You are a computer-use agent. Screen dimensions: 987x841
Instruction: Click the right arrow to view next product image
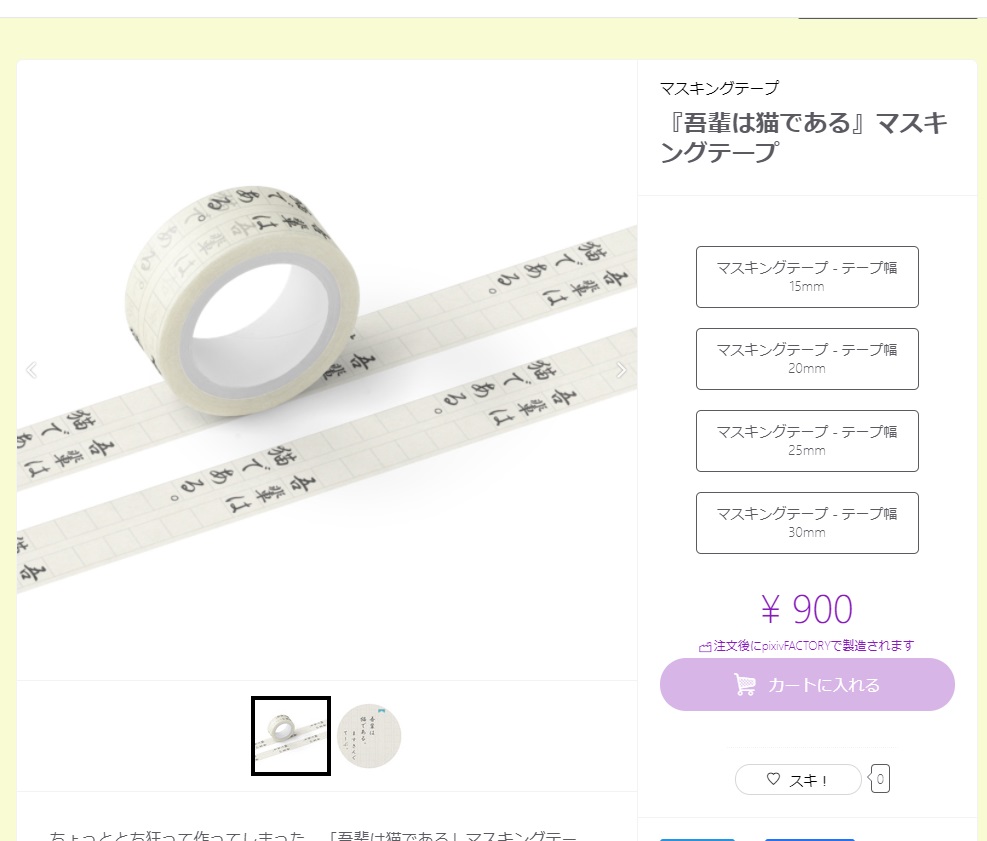(x=622, y=370)
